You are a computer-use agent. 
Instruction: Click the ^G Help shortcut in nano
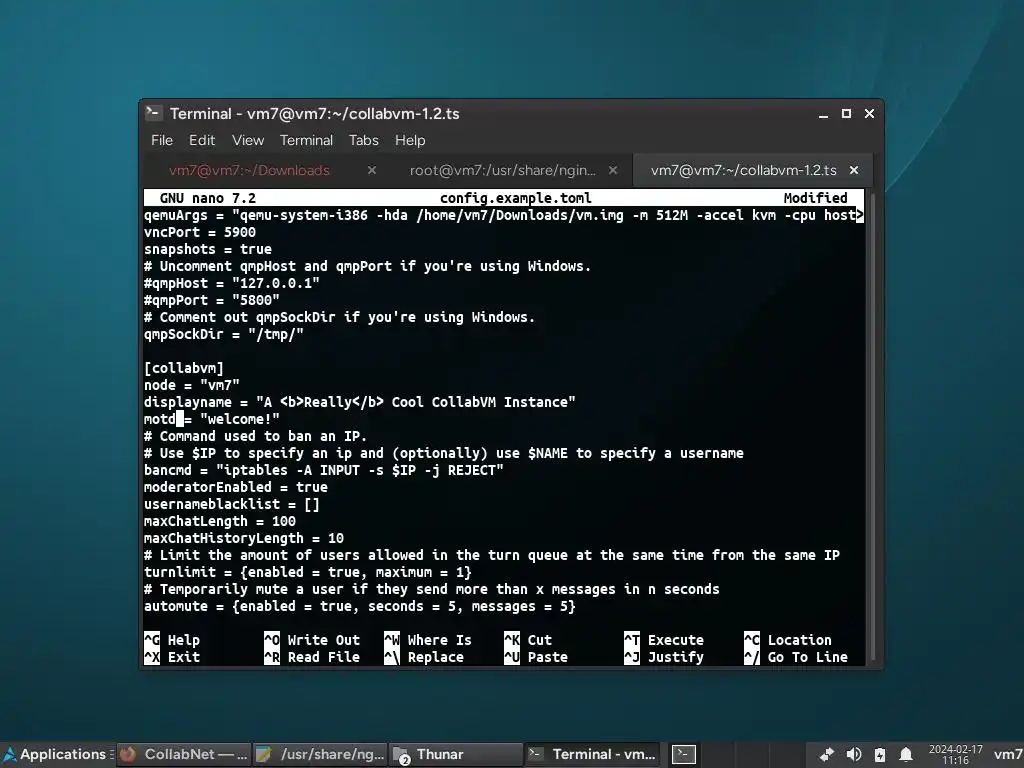pyautogui.click(x=172, y=640)
